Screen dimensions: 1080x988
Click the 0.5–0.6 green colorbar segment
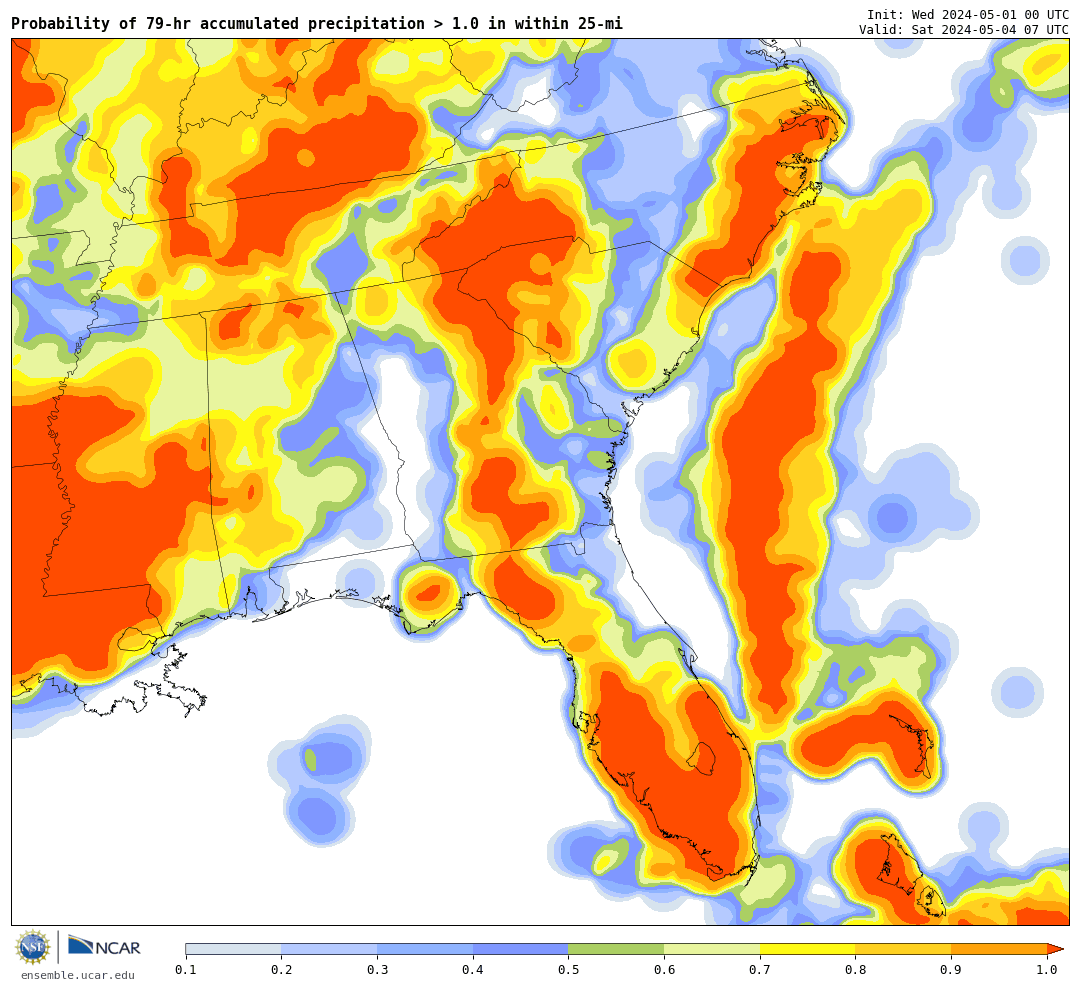click(x=616, y=949)
